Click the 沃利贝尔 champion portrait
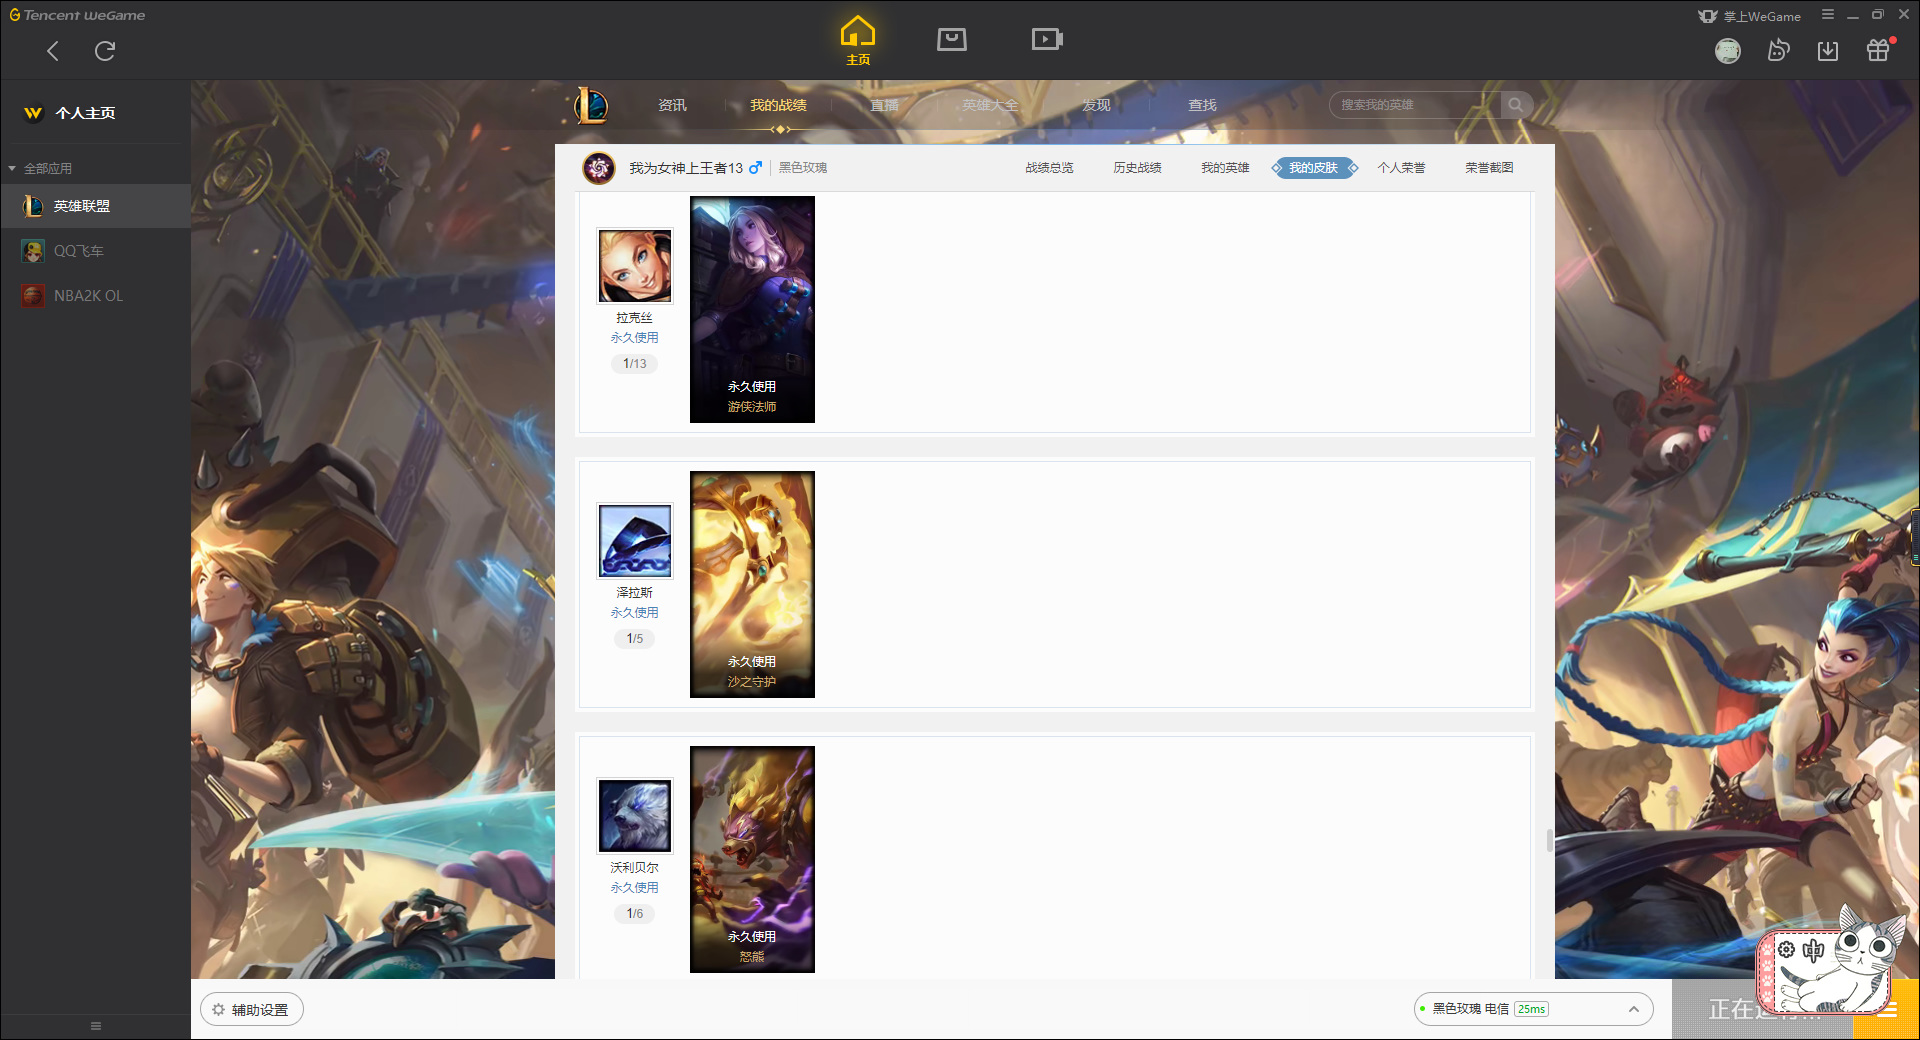This screenshot has width=1920, height=1040. pyautogui.click(x=635, y=816)
